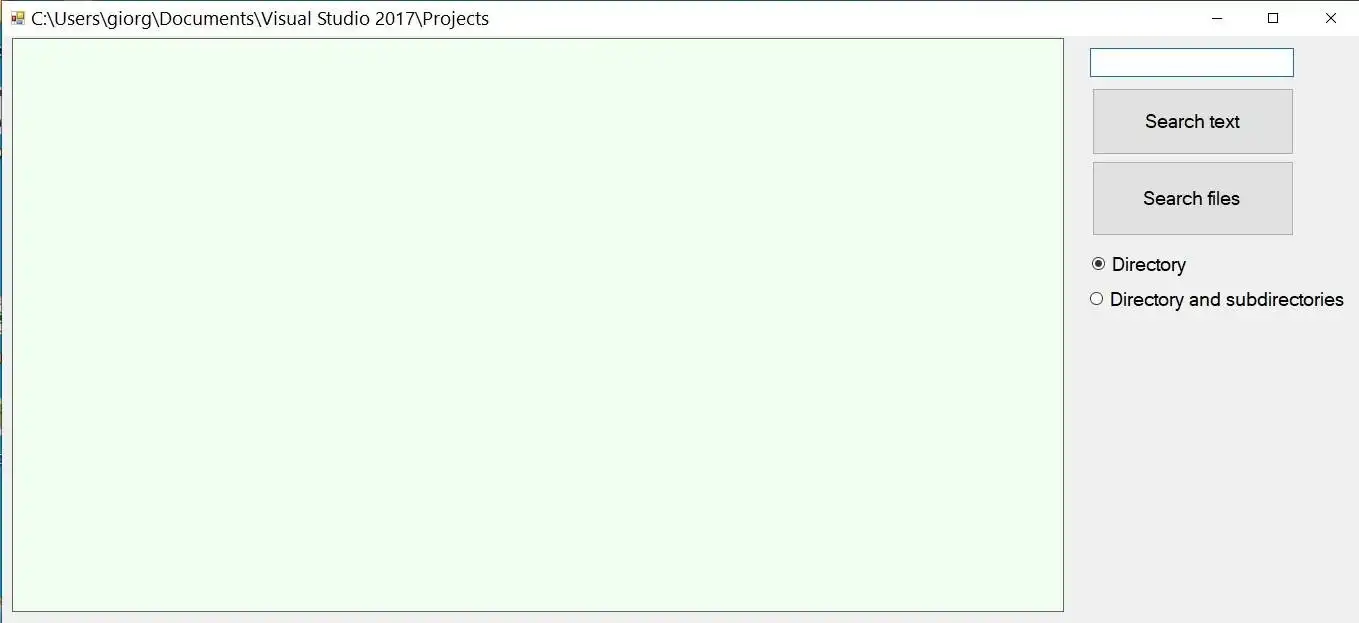Click the title bar path text

pyautogui.click(x=260, y=18)
